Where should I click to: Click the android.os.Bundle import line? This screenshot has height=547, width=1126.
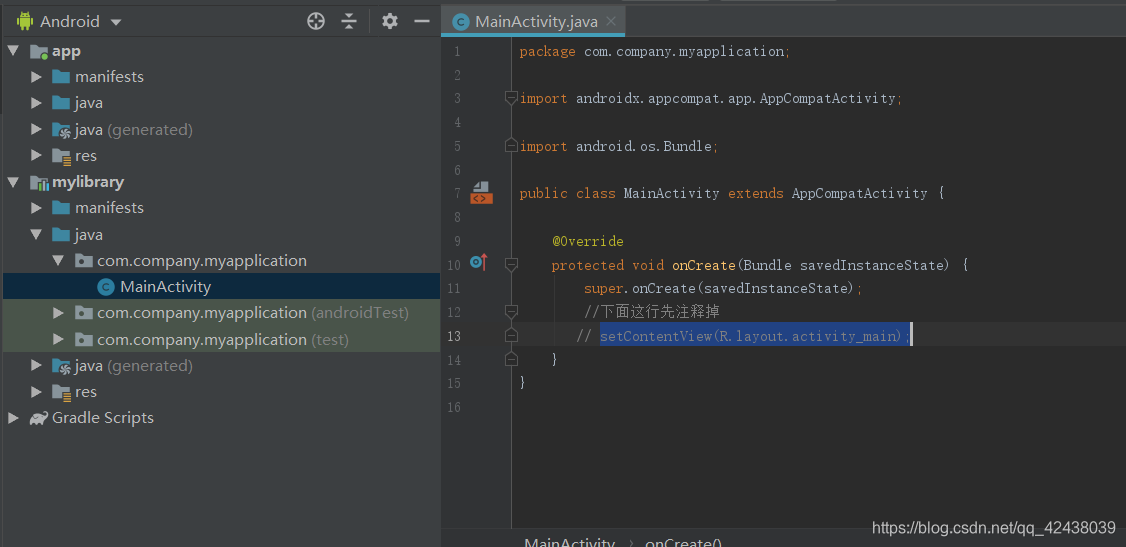[618, 146]
